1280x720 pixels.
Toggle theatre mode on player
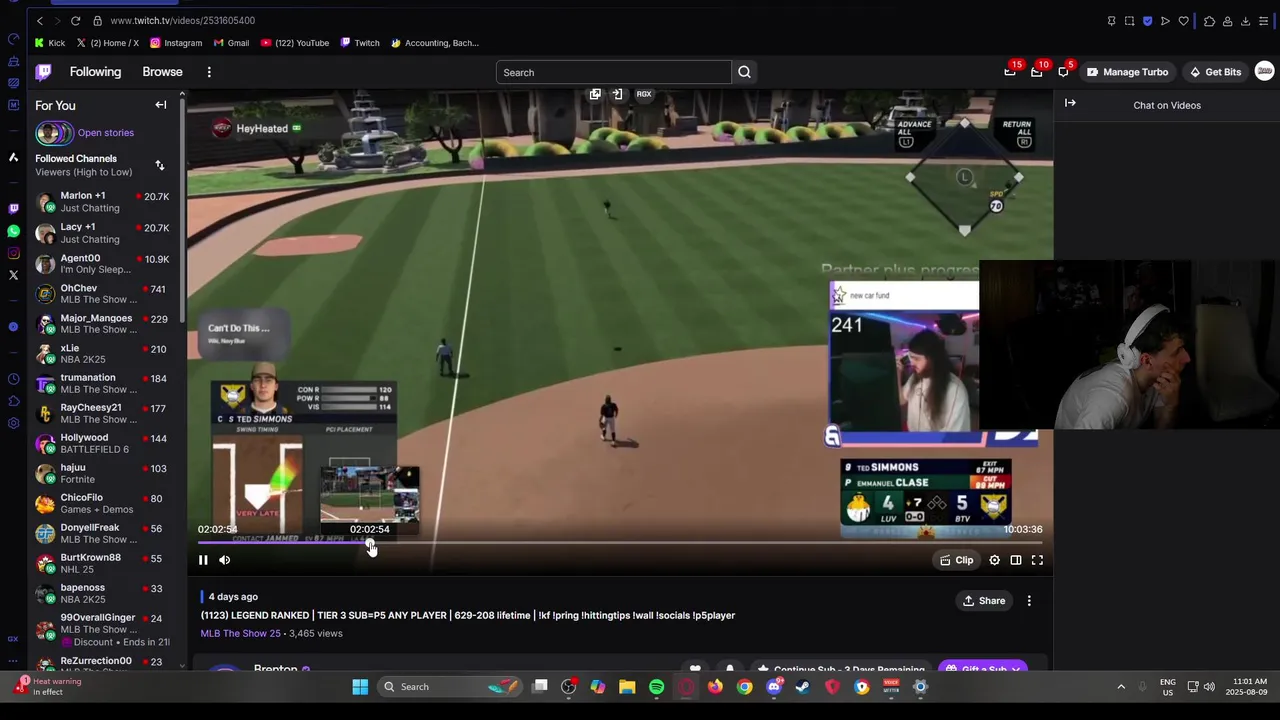tap(1016, 560)
